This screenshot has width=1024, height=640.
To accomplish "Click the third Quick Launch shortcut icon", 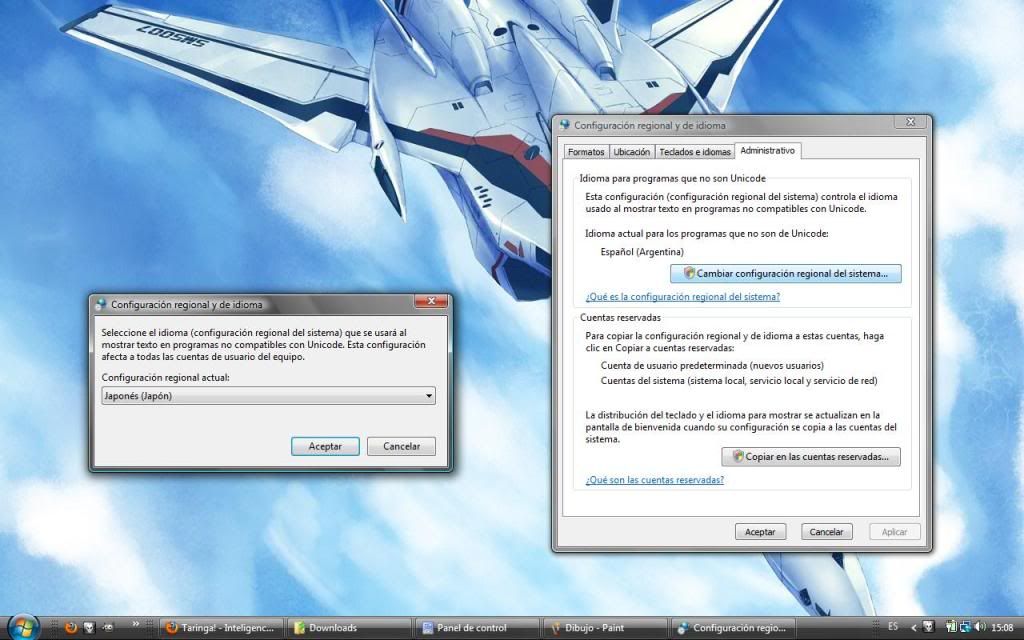I will coord(108,628).
